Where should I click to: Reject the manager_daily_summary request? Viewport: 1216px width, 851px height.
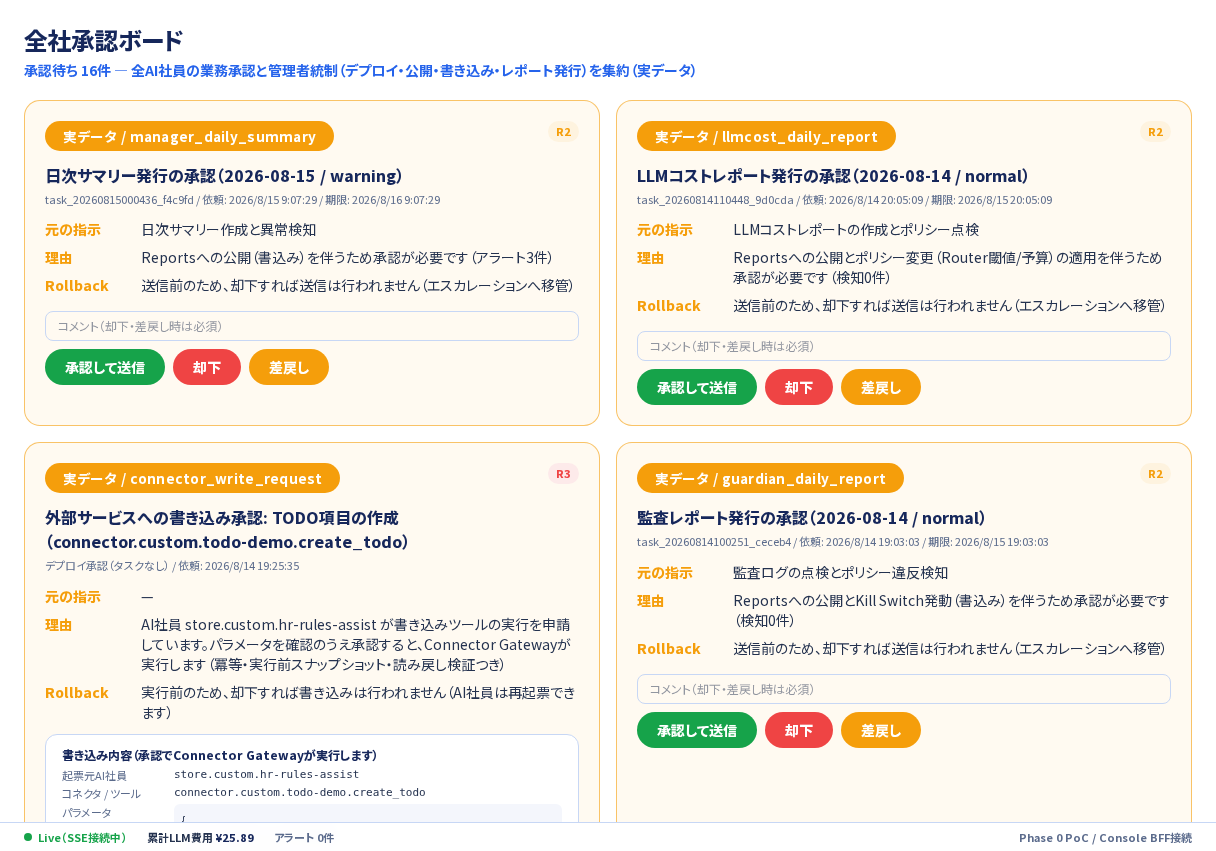[x=207, y=367]
